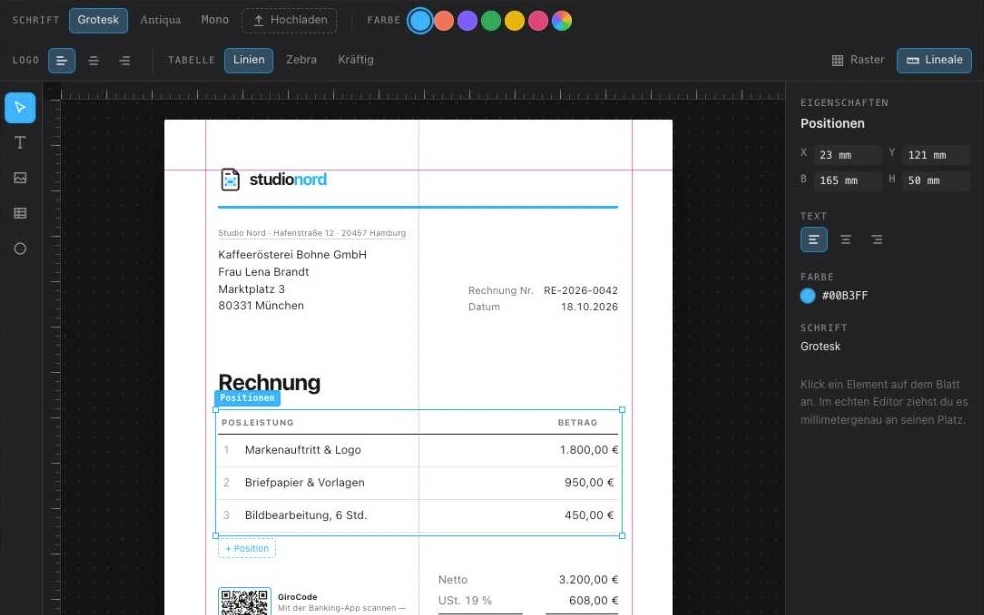Click the studionord document logo icon
The height and width of the screenshot is (615, 984).
(230, 179)
